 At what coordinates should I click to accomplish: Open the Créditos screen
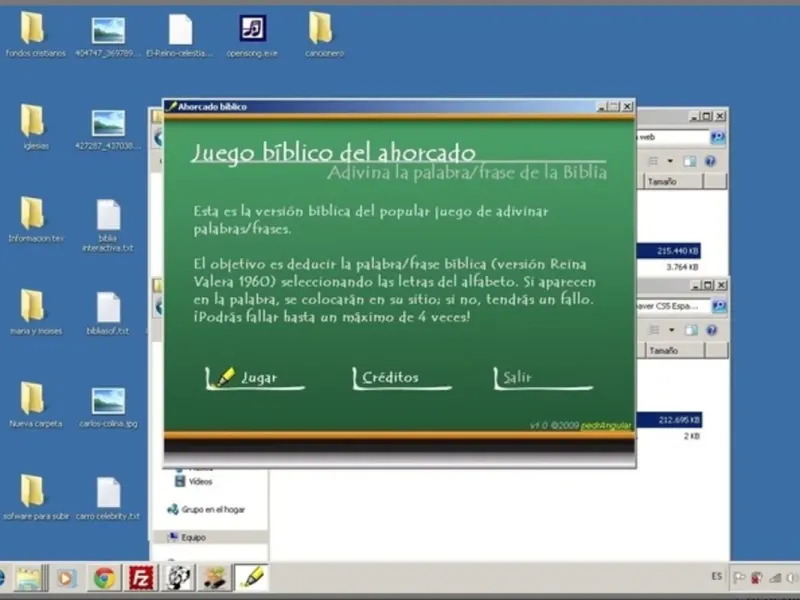coord(402,378)
